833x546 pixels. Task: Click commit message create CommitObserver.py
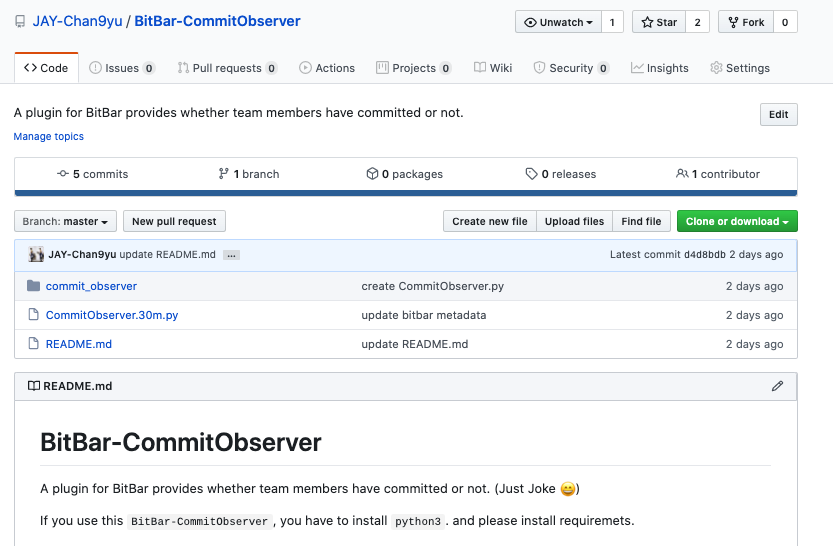[x=432, y=286]
